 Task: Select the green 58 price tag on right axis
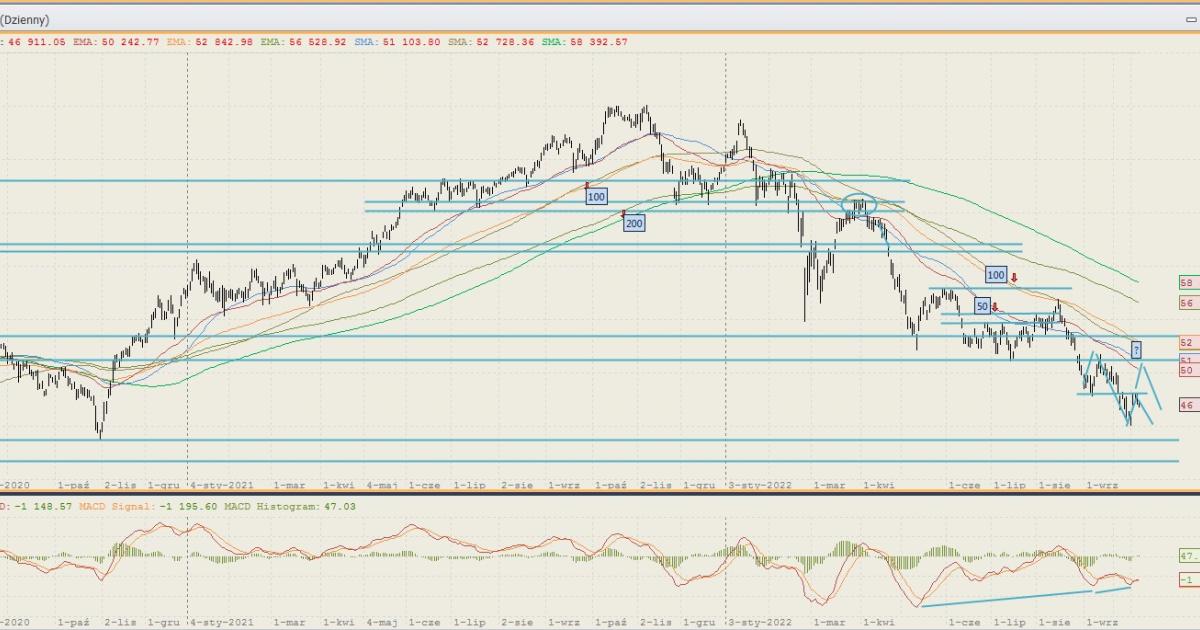tap(1188, 283)
